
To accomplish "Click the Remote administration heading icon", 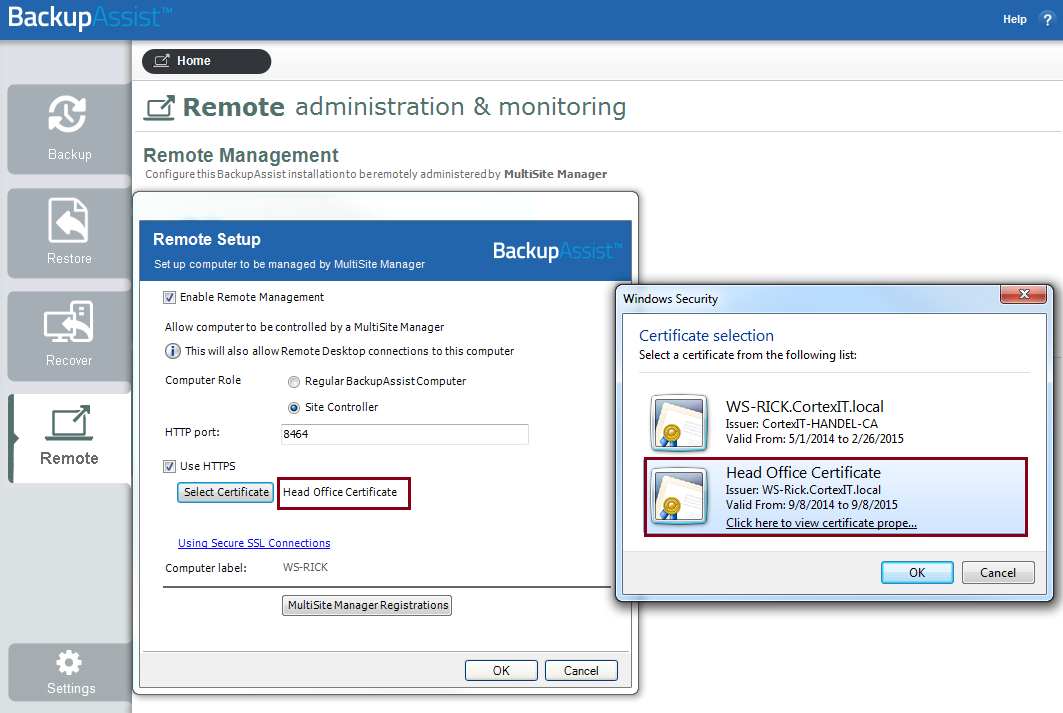I will pos(160,108).
